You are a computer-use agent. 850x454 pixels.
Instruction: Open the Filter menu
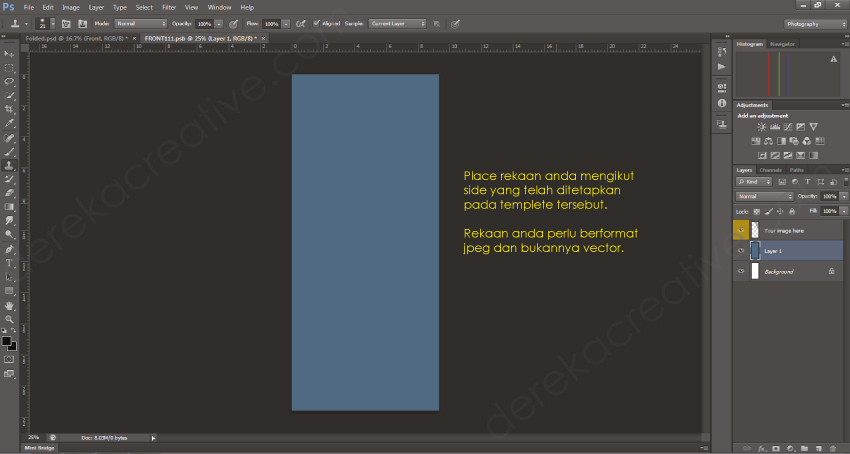[168, 7]
